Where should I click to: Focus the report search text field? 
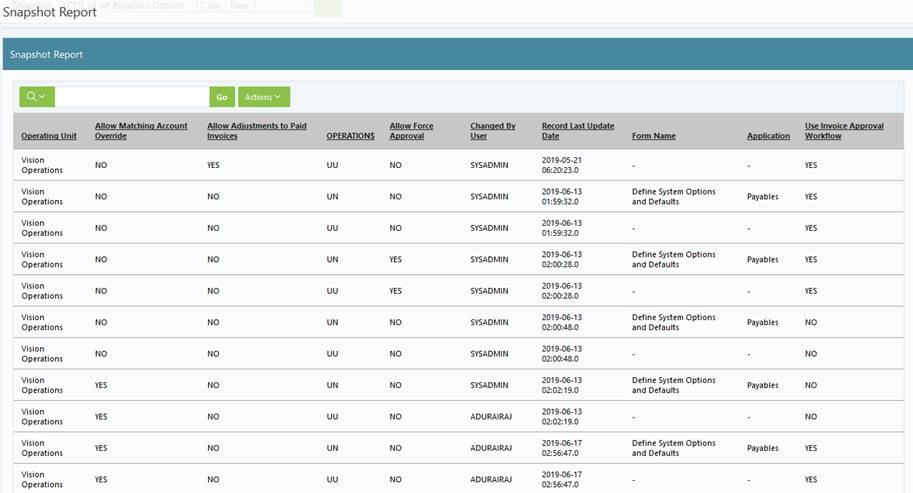[132, 97]
